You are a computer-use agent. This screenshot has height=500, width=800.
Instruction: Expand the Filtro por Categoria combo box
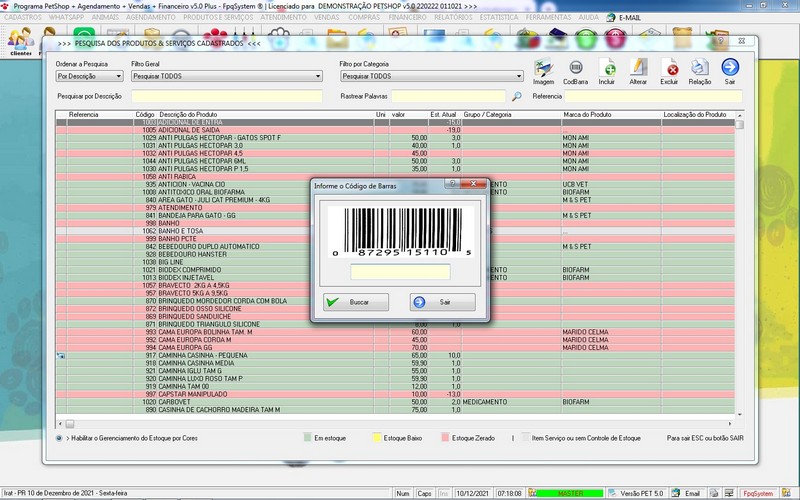click(x=432, y=76)
